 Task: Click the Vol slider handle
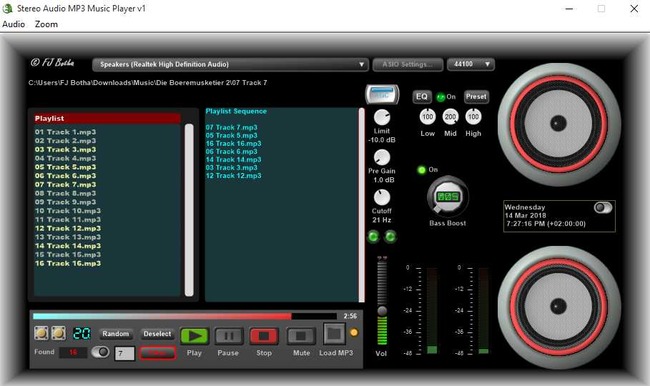tap(382, 311)
